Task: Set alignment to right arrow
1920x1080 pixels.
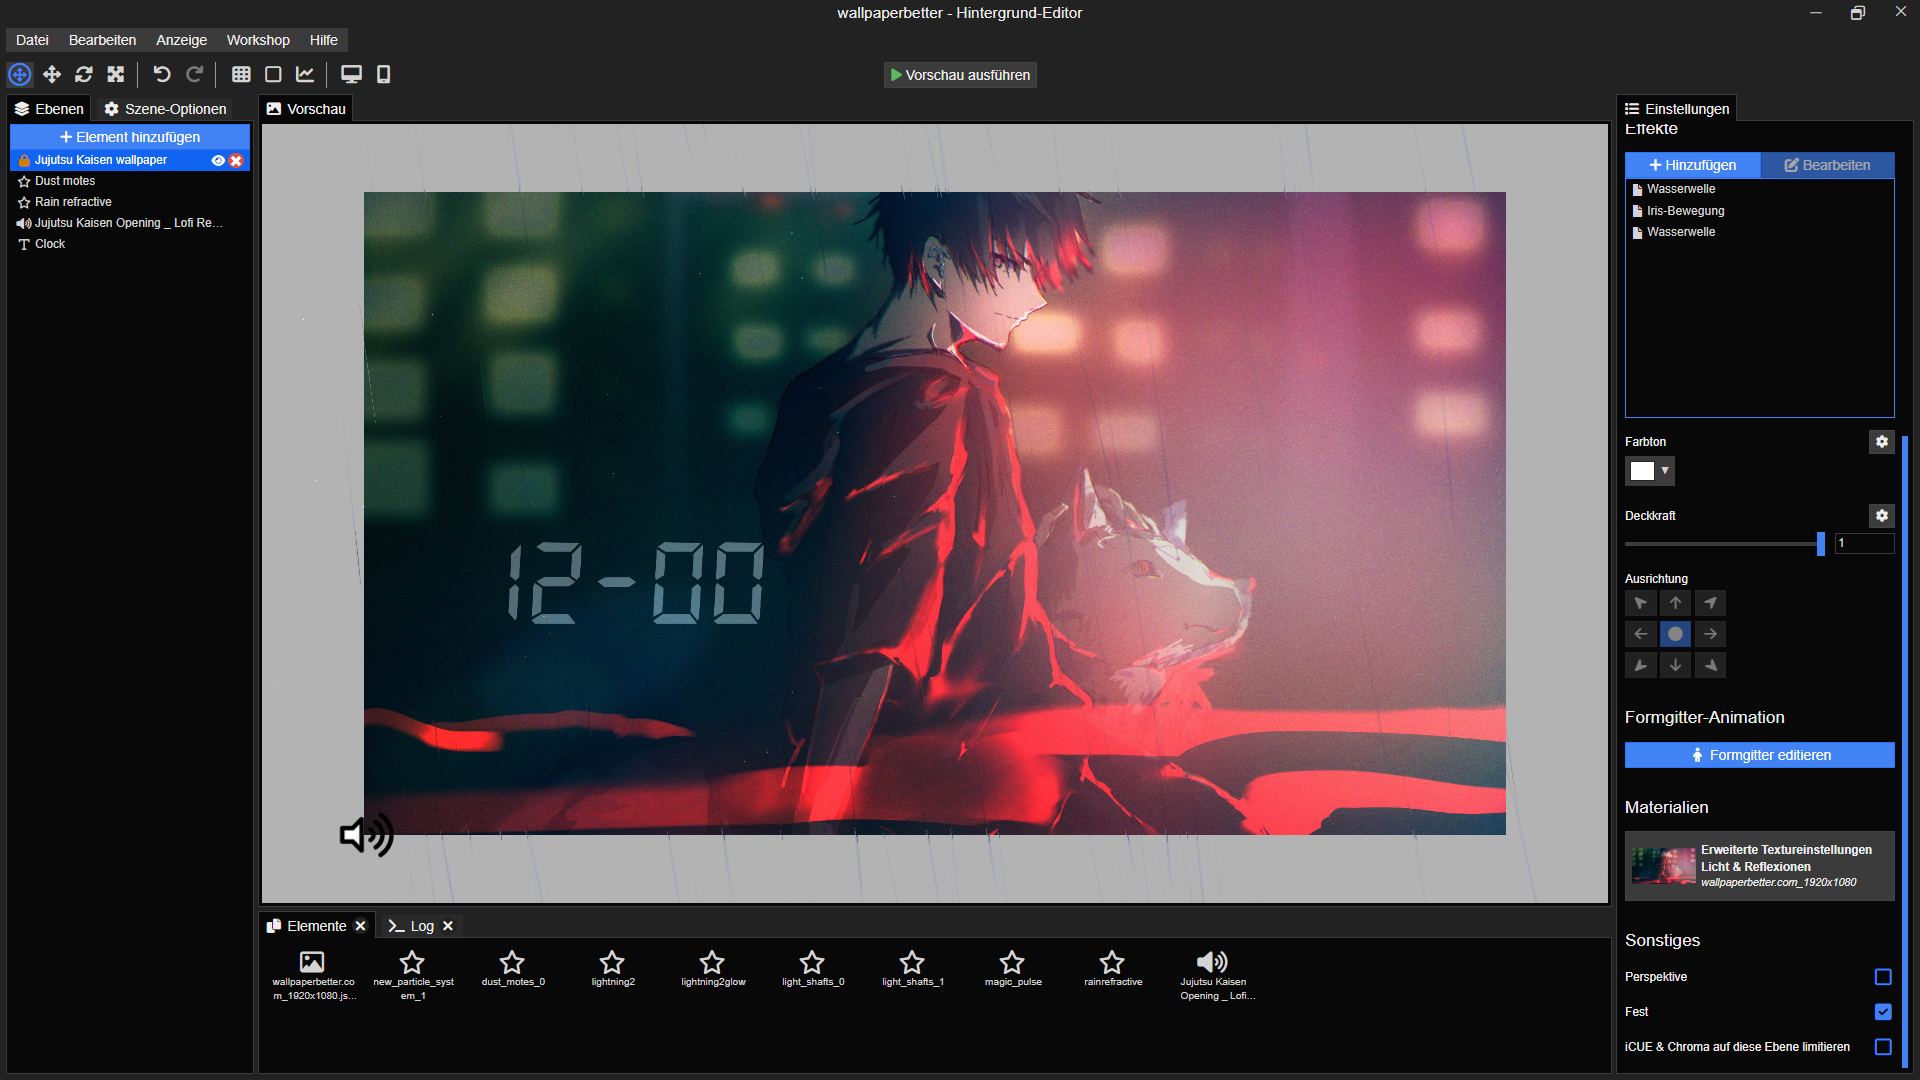Action: click(x=1711, y=634)
